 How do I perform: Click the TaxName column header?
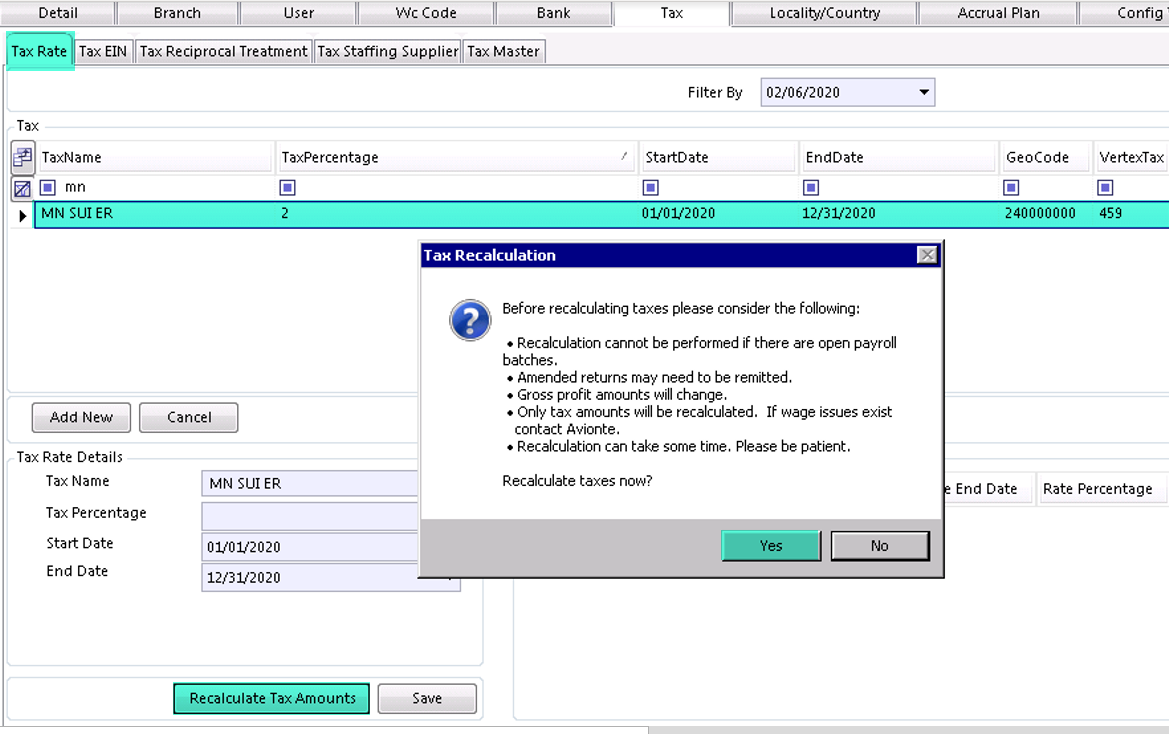(155, 157)
